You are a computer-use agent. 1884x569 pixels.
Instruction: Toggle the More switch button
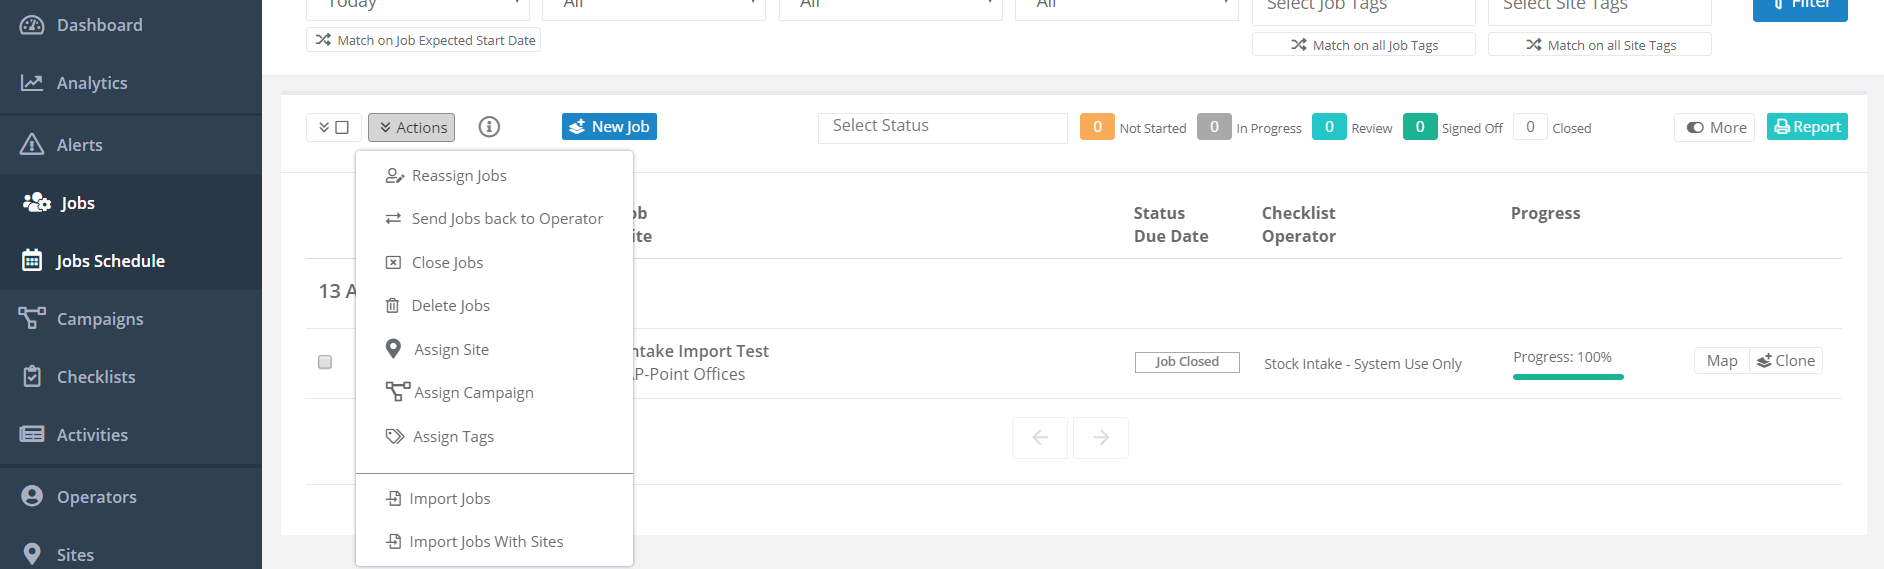[1714, 128]
